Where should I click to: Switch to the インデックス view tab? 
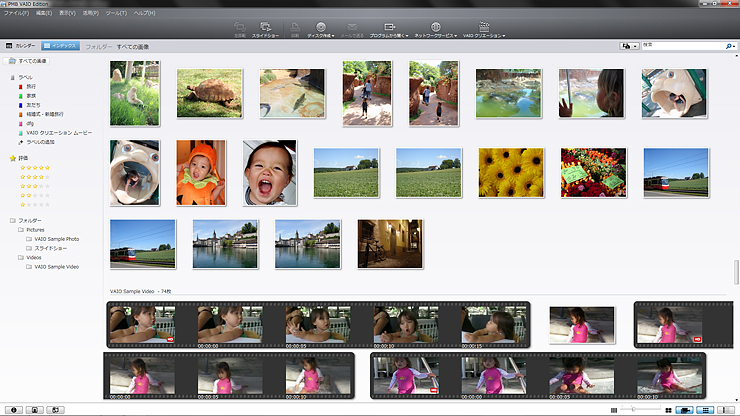point(60,46)
